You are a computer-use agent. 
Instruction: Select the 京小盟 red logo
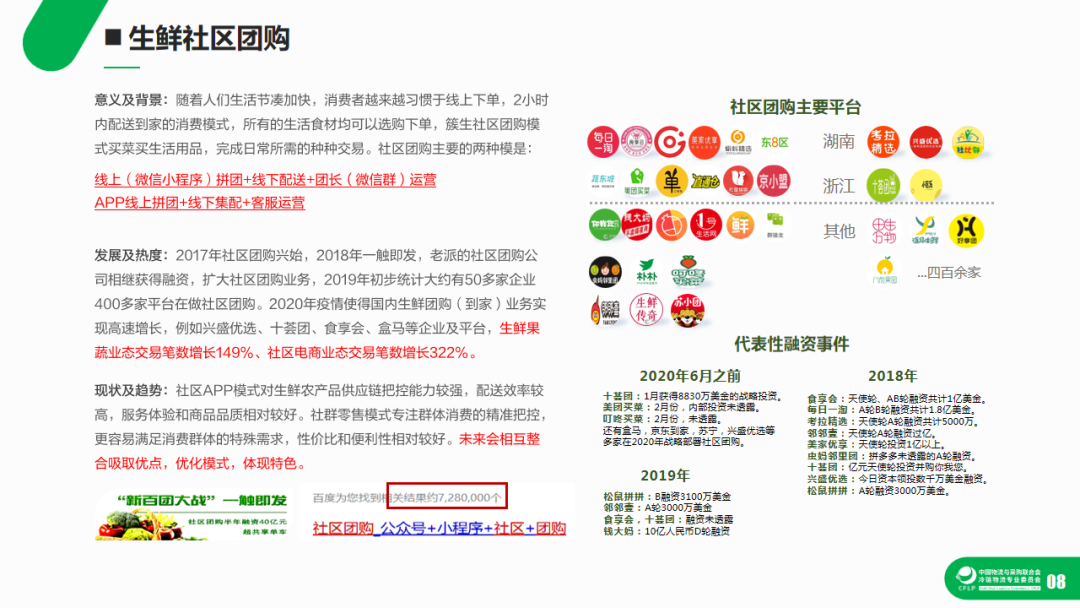773,181
